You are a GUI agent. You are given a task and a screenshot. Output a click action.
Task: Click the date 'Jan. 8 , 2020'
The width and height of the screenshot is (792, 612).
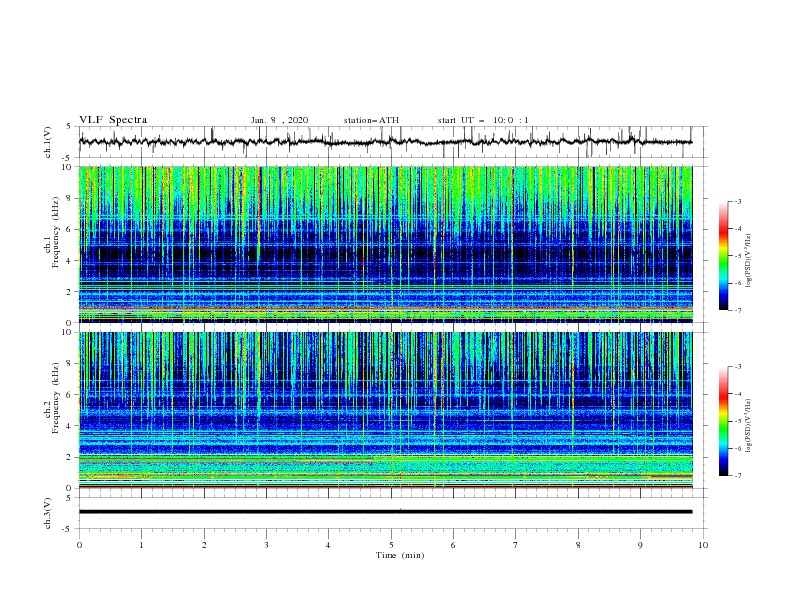pos(279,120)
